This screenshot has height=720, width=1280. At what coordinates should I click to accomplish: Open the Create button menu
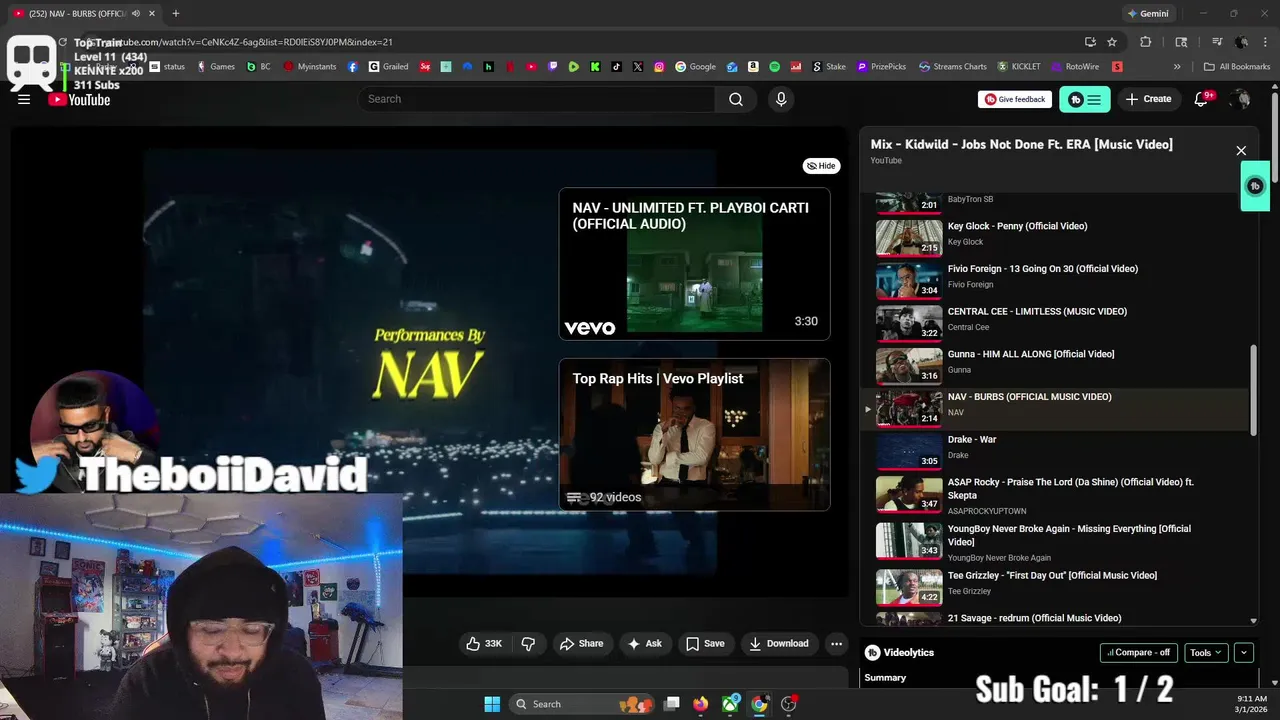(x=1148, y=99)
